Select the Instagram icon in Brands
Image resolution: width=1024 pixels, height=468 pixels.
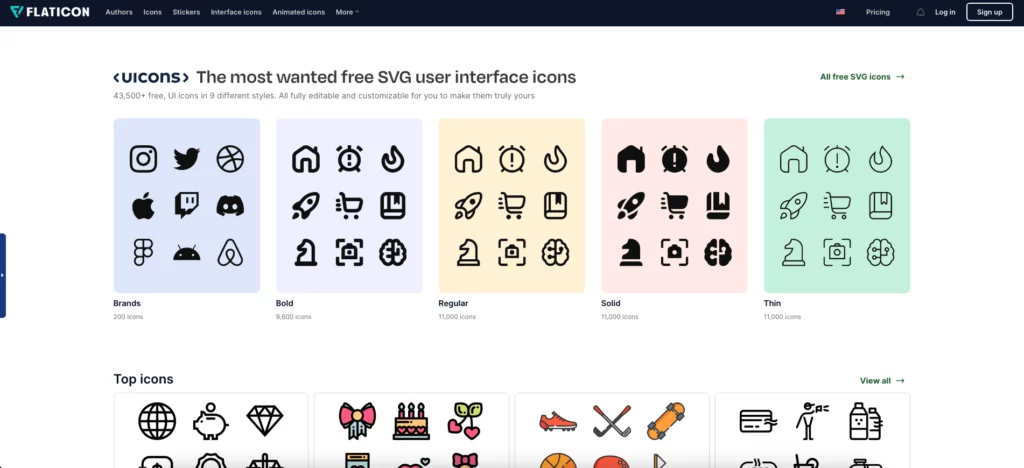143,159
